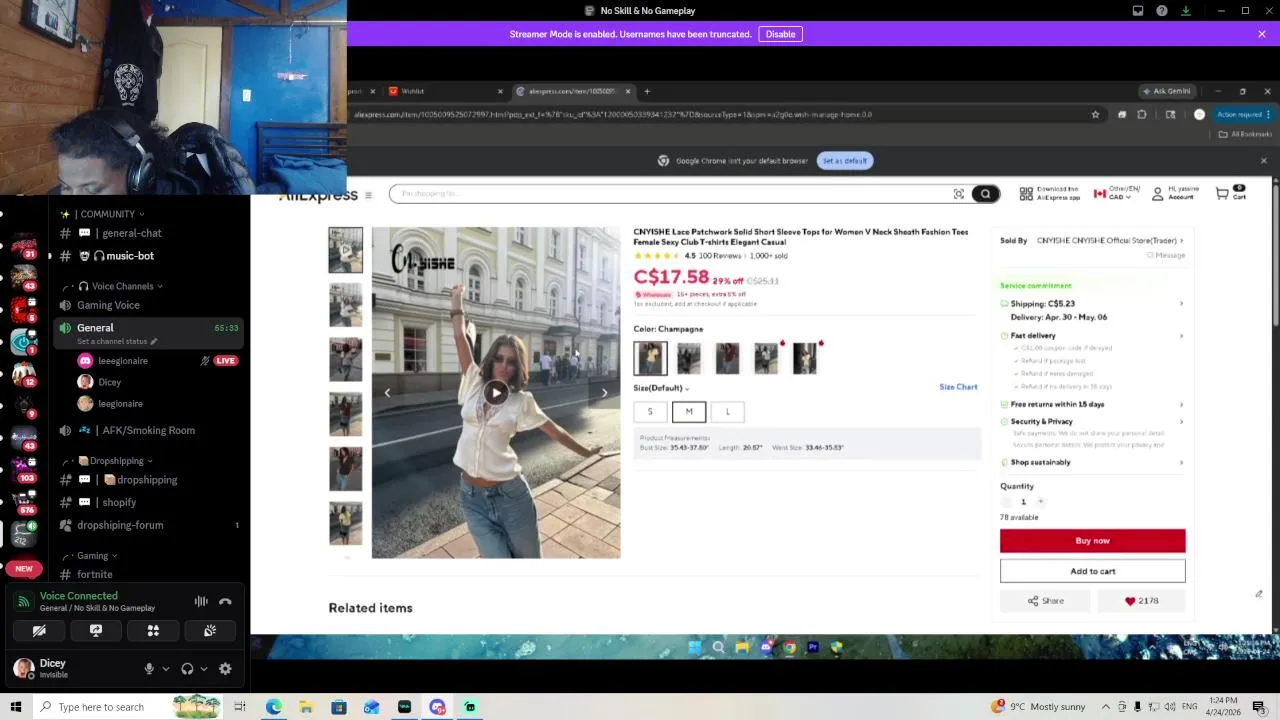Go to the next product image arrow
Screen dimensions: 1280x720
pyautogui.click(x=604, y=392)
